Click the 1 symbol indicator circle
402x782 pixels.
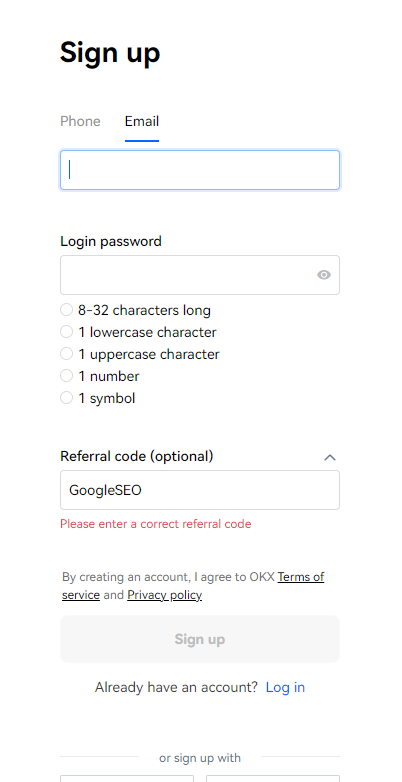66,398
